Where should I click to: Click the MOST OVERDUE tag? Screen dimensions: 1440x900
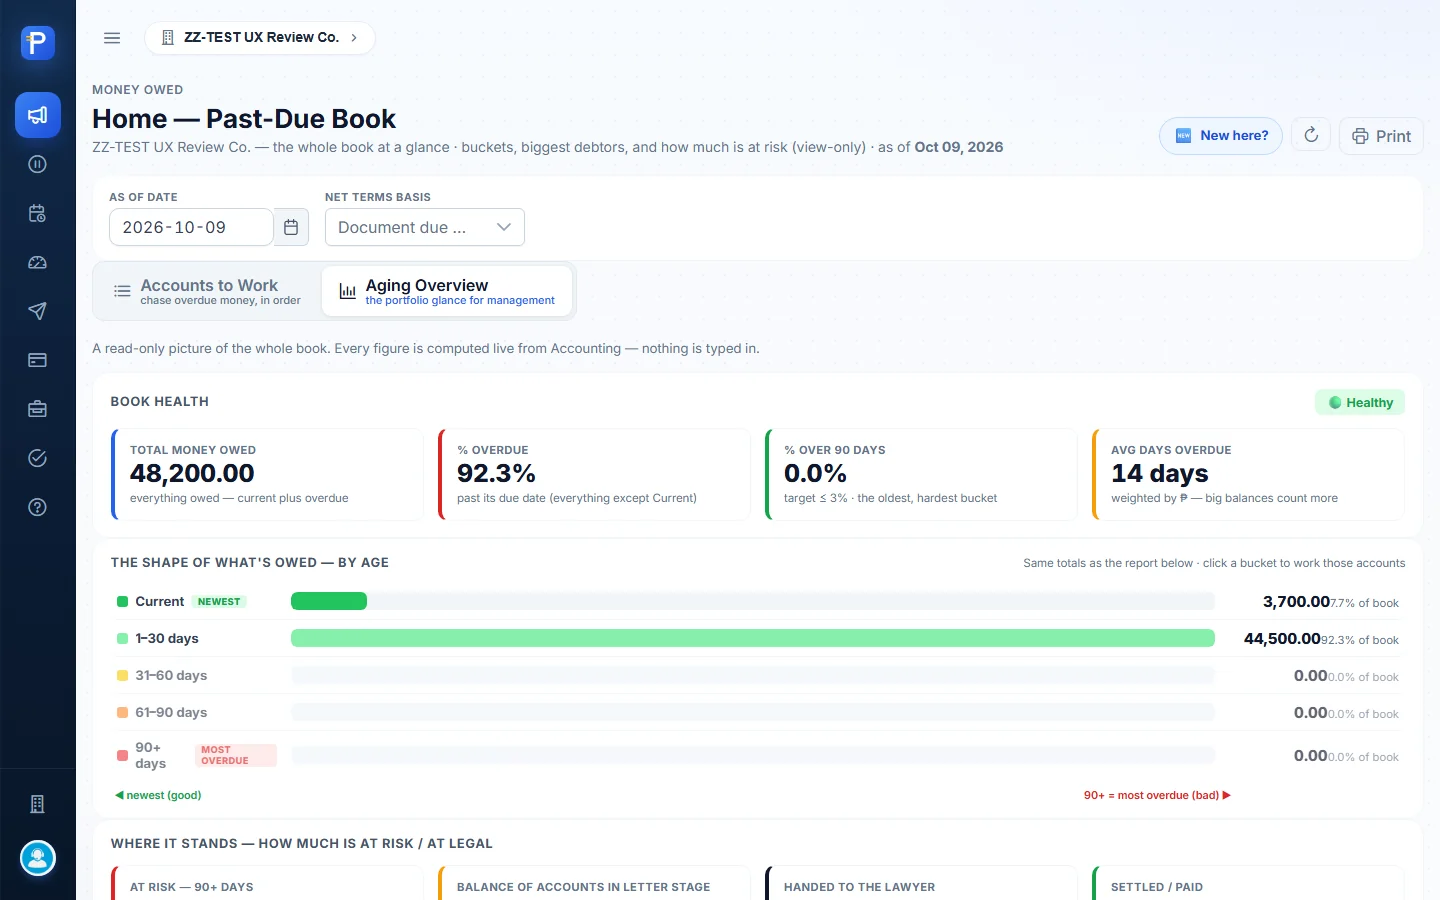[236, 755]
